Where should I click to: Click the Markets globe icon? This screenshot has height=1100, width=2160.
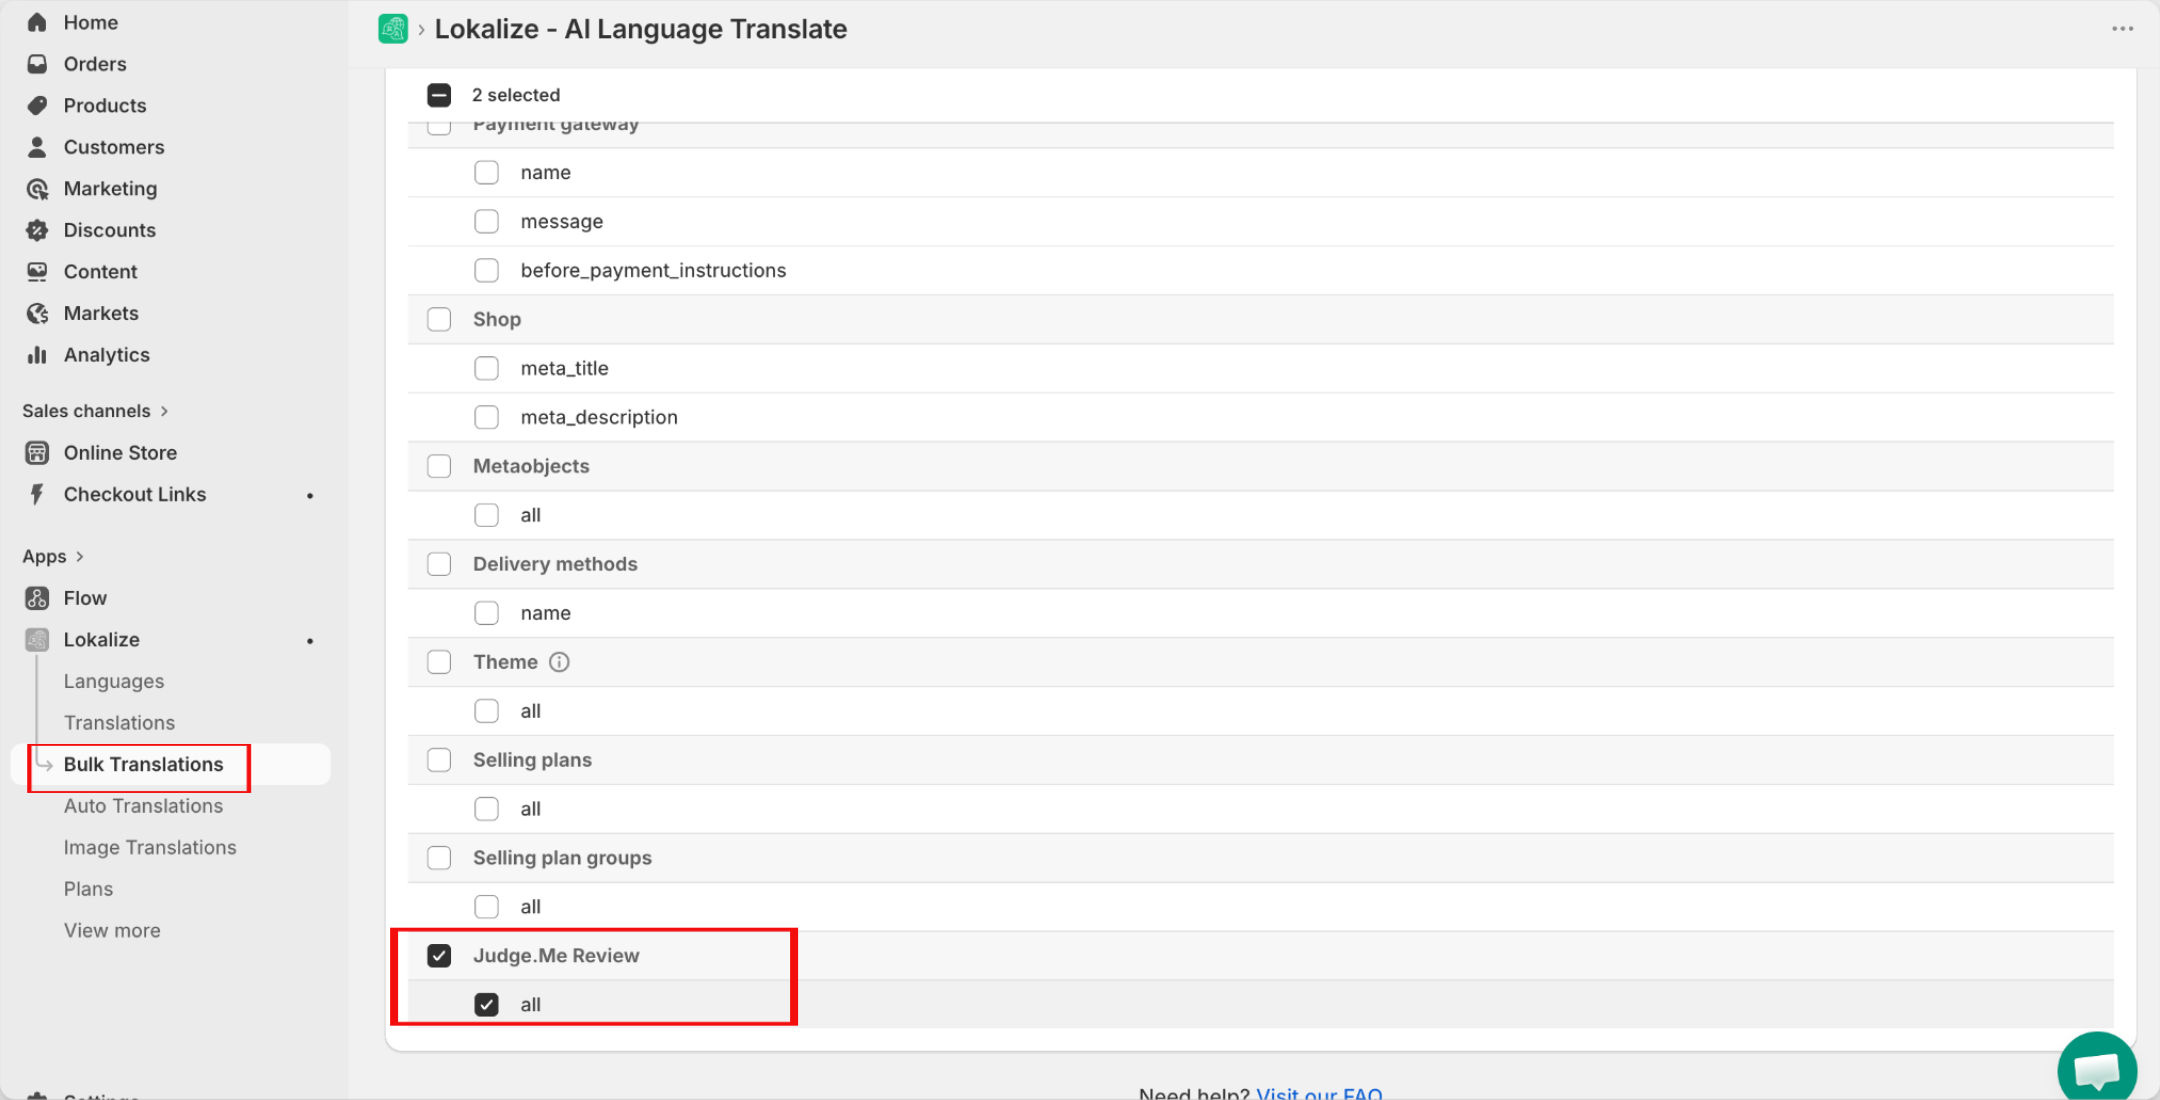37,313
